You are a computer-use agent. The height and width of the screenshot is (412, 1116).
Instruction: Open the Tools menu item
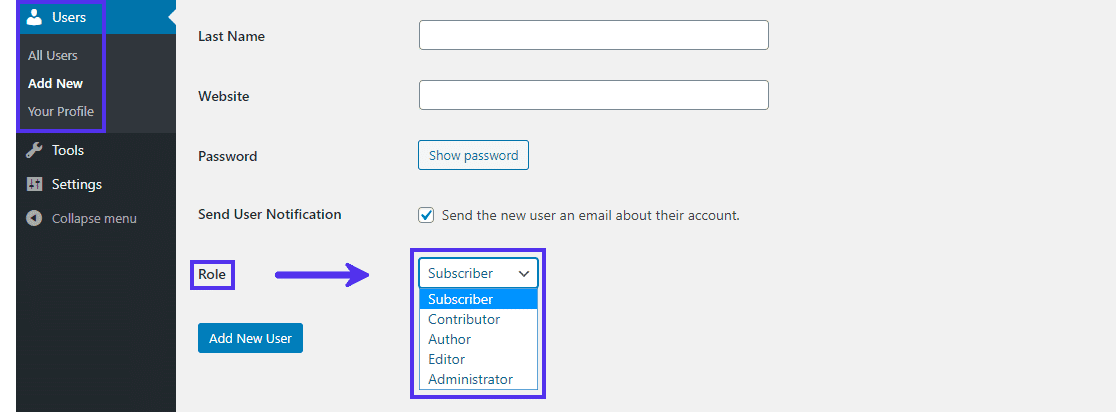(68, 150)
